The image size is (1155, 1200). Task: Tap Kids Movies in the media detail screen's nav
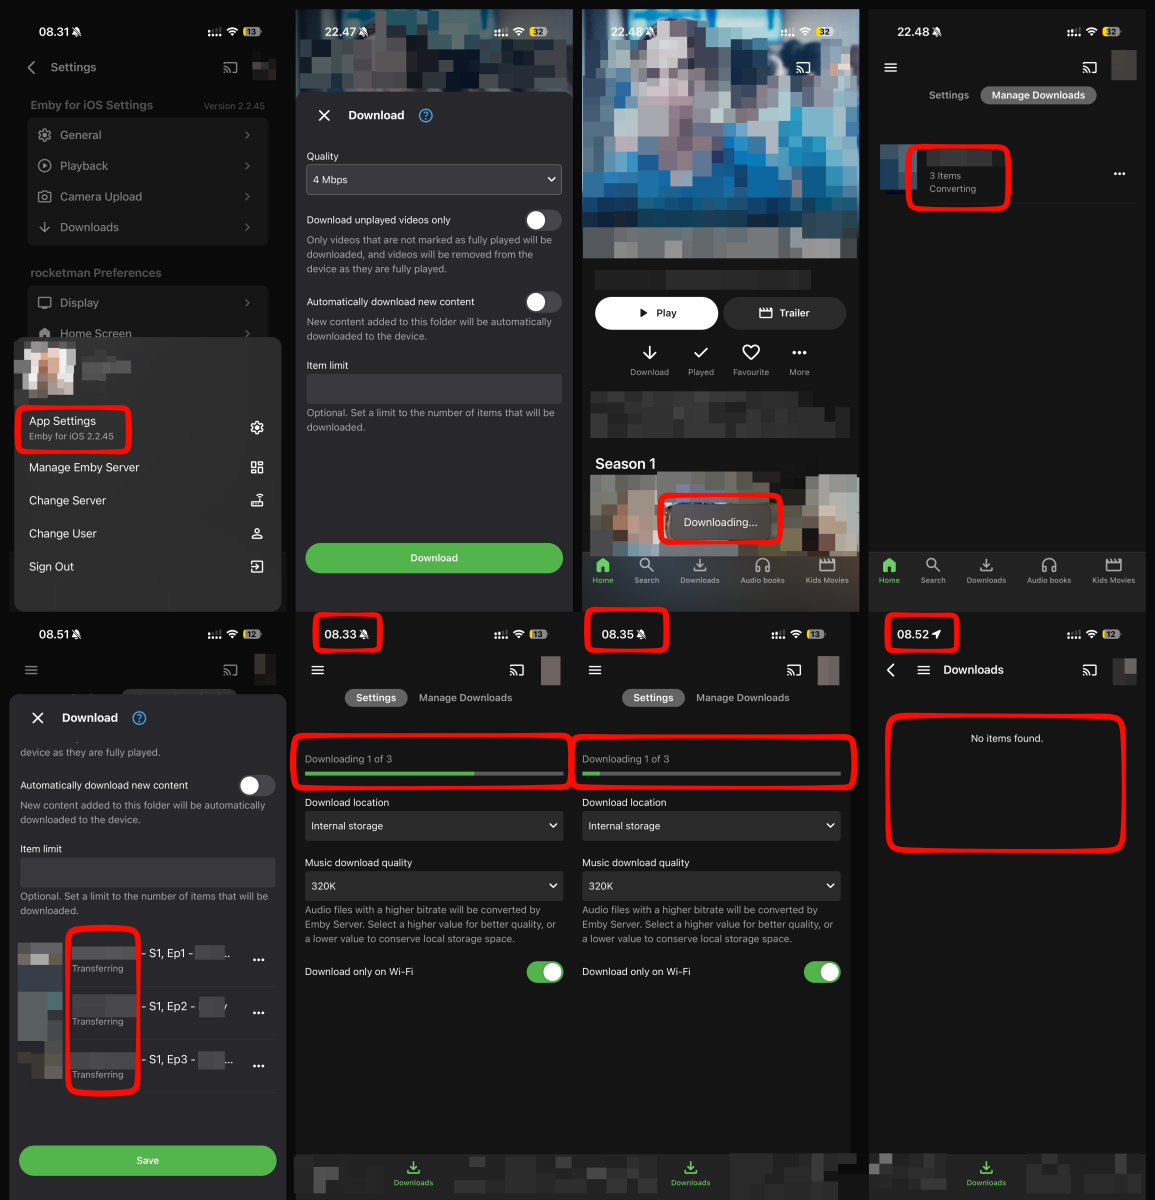(827, 571)
